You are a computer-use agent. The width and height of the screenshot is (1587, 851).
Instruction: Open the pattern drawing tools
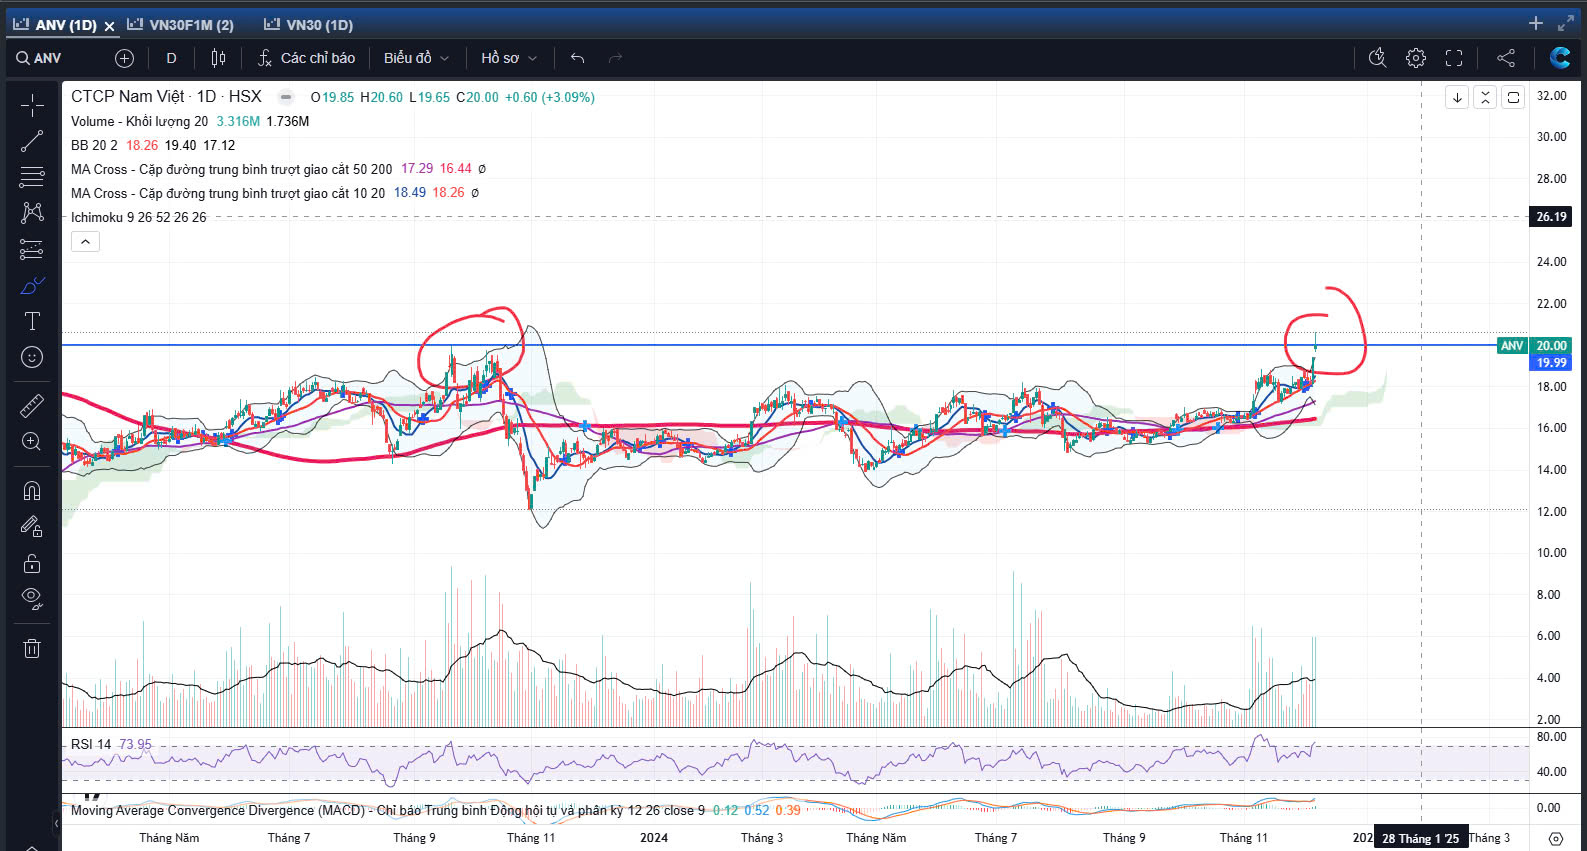click(x=32, y=213)
